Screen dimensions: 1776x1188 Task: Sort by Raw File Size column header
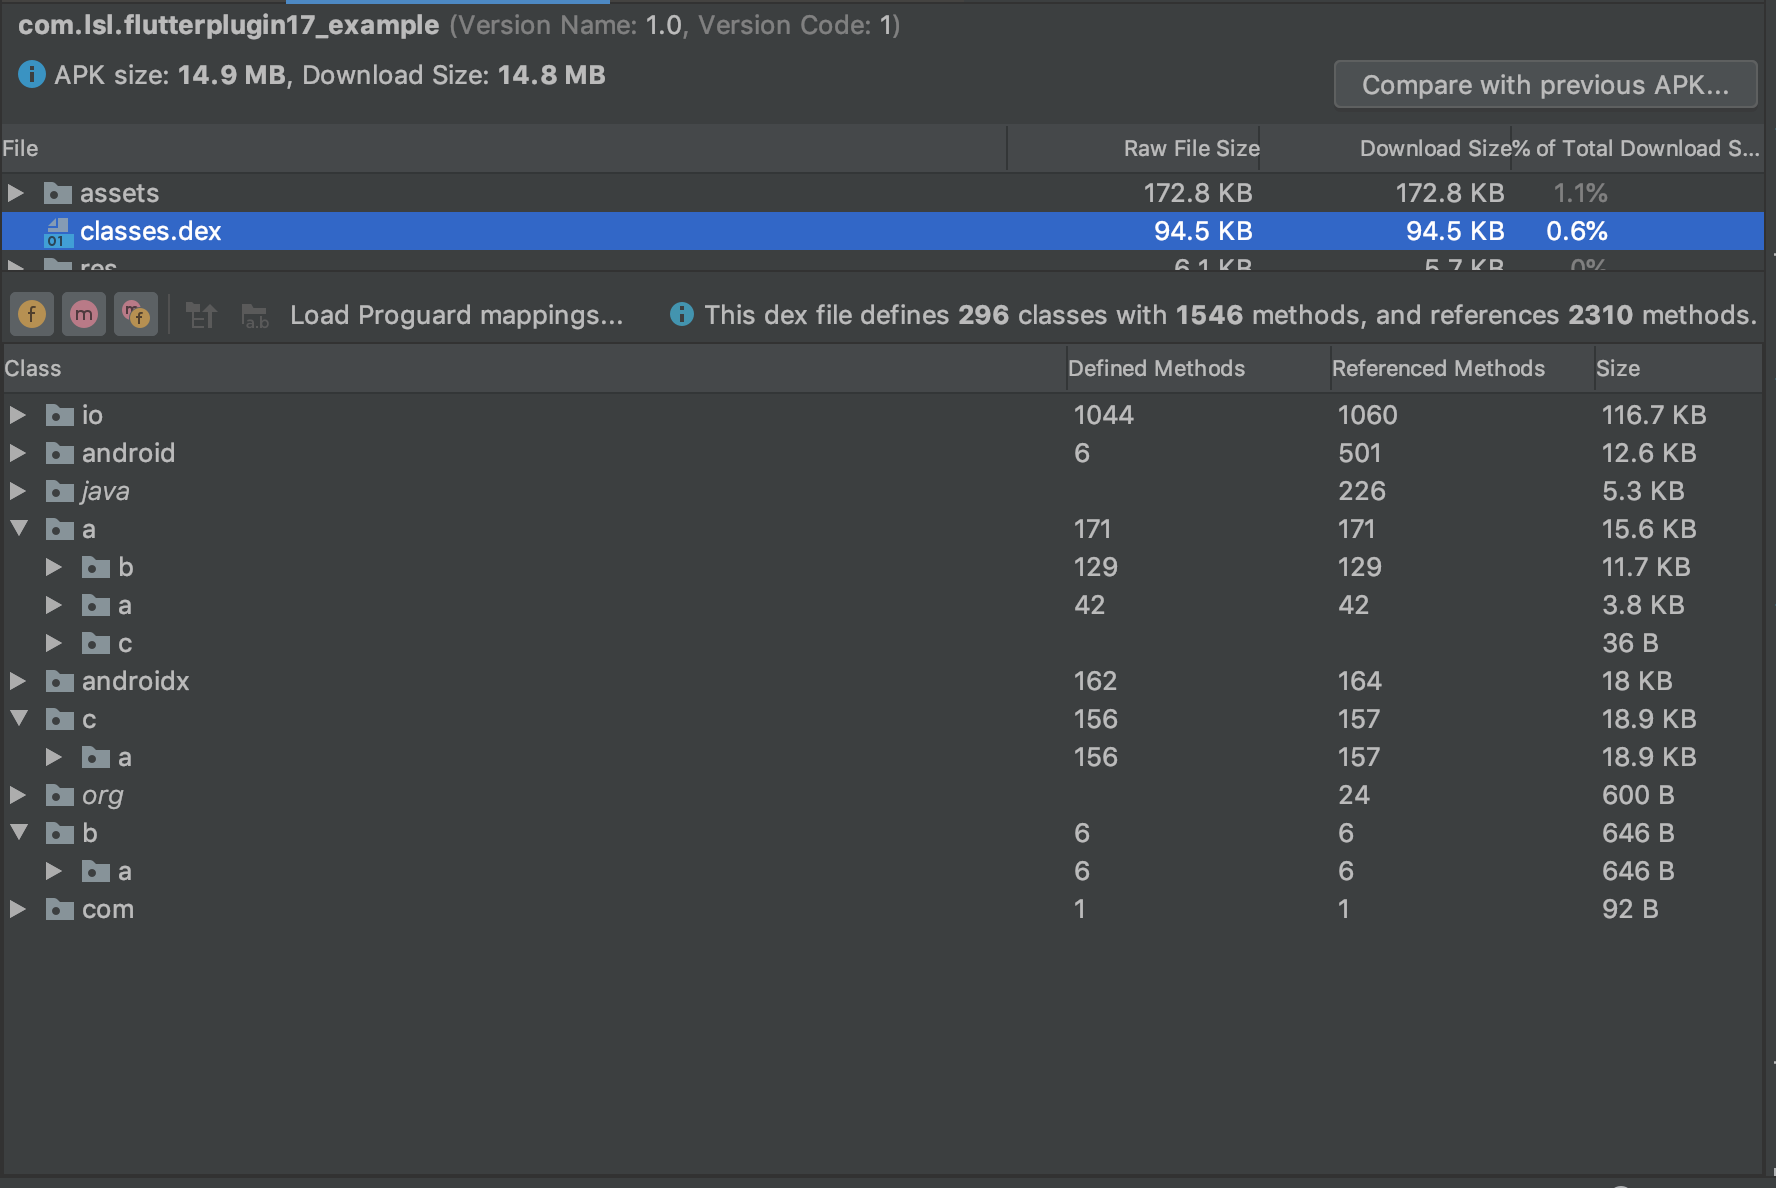1191,148
